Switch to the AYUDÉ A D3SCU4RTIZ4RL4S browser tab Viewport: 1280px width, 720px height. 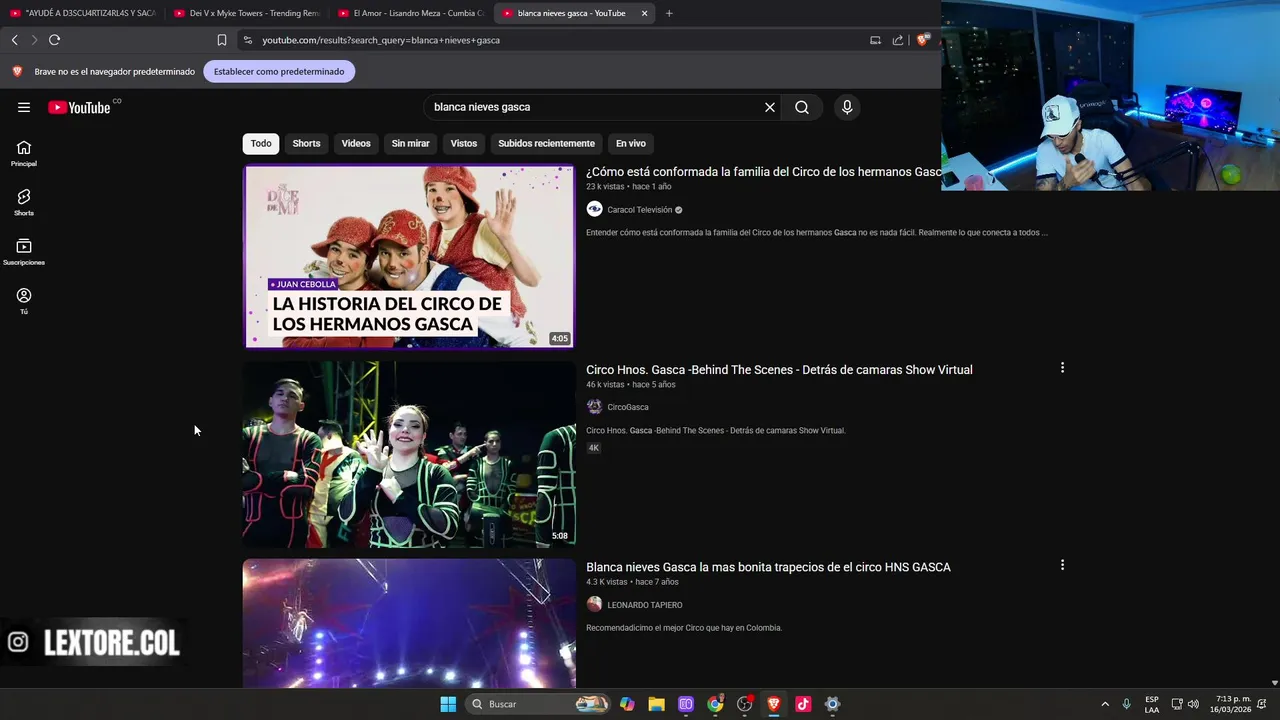(x=82, y=13)
